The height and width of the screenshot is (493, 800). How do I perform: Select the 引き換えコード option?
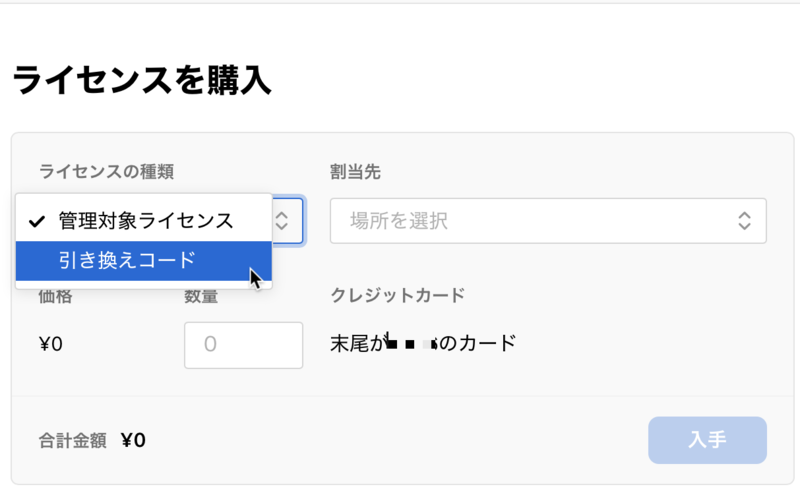click(x=143, y=261)
